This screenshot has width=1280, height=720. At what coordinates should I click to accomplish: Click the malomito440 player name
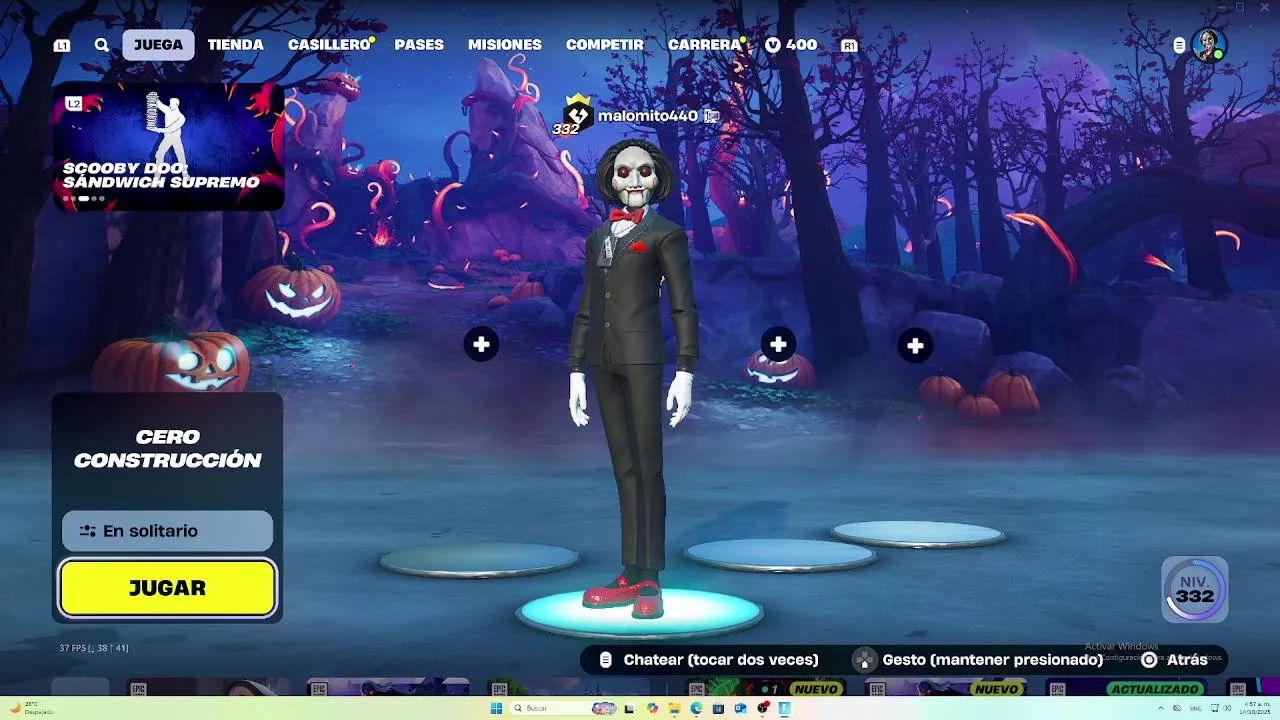click(647, 116)
